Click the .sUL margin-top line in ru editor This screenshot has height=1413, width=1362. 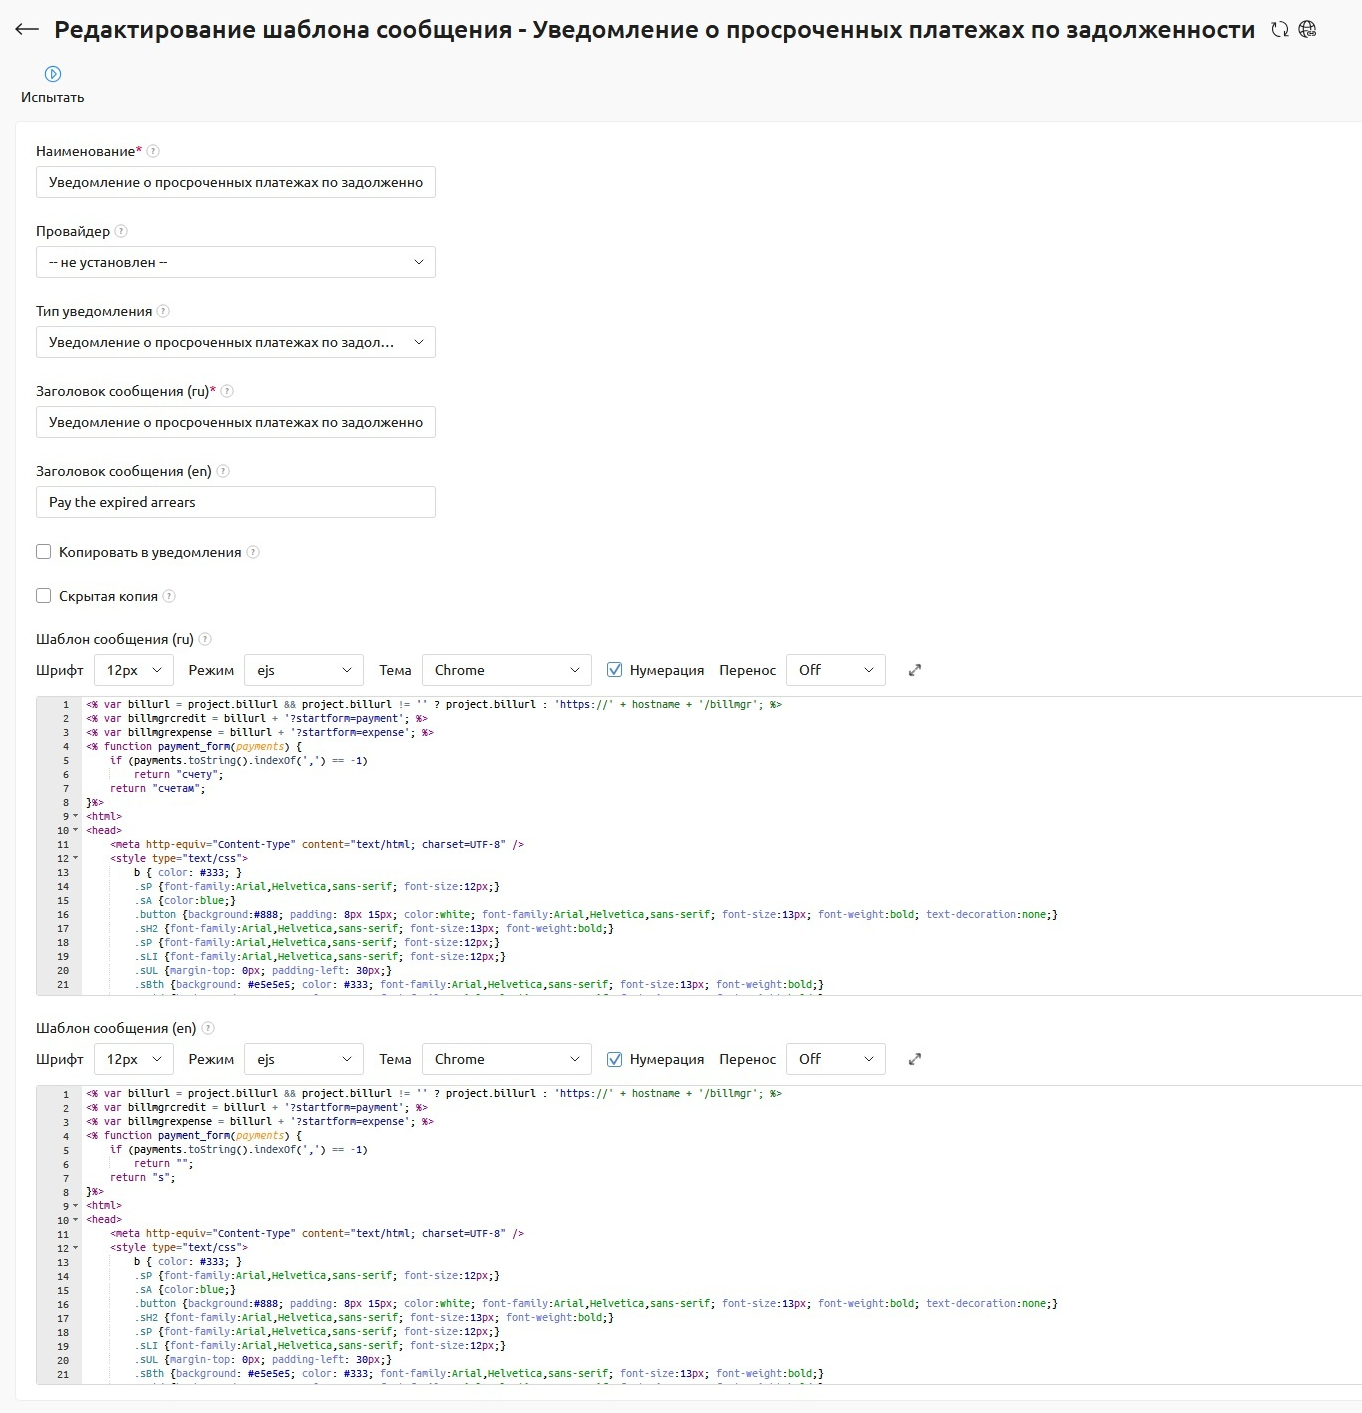coord(263,970)
